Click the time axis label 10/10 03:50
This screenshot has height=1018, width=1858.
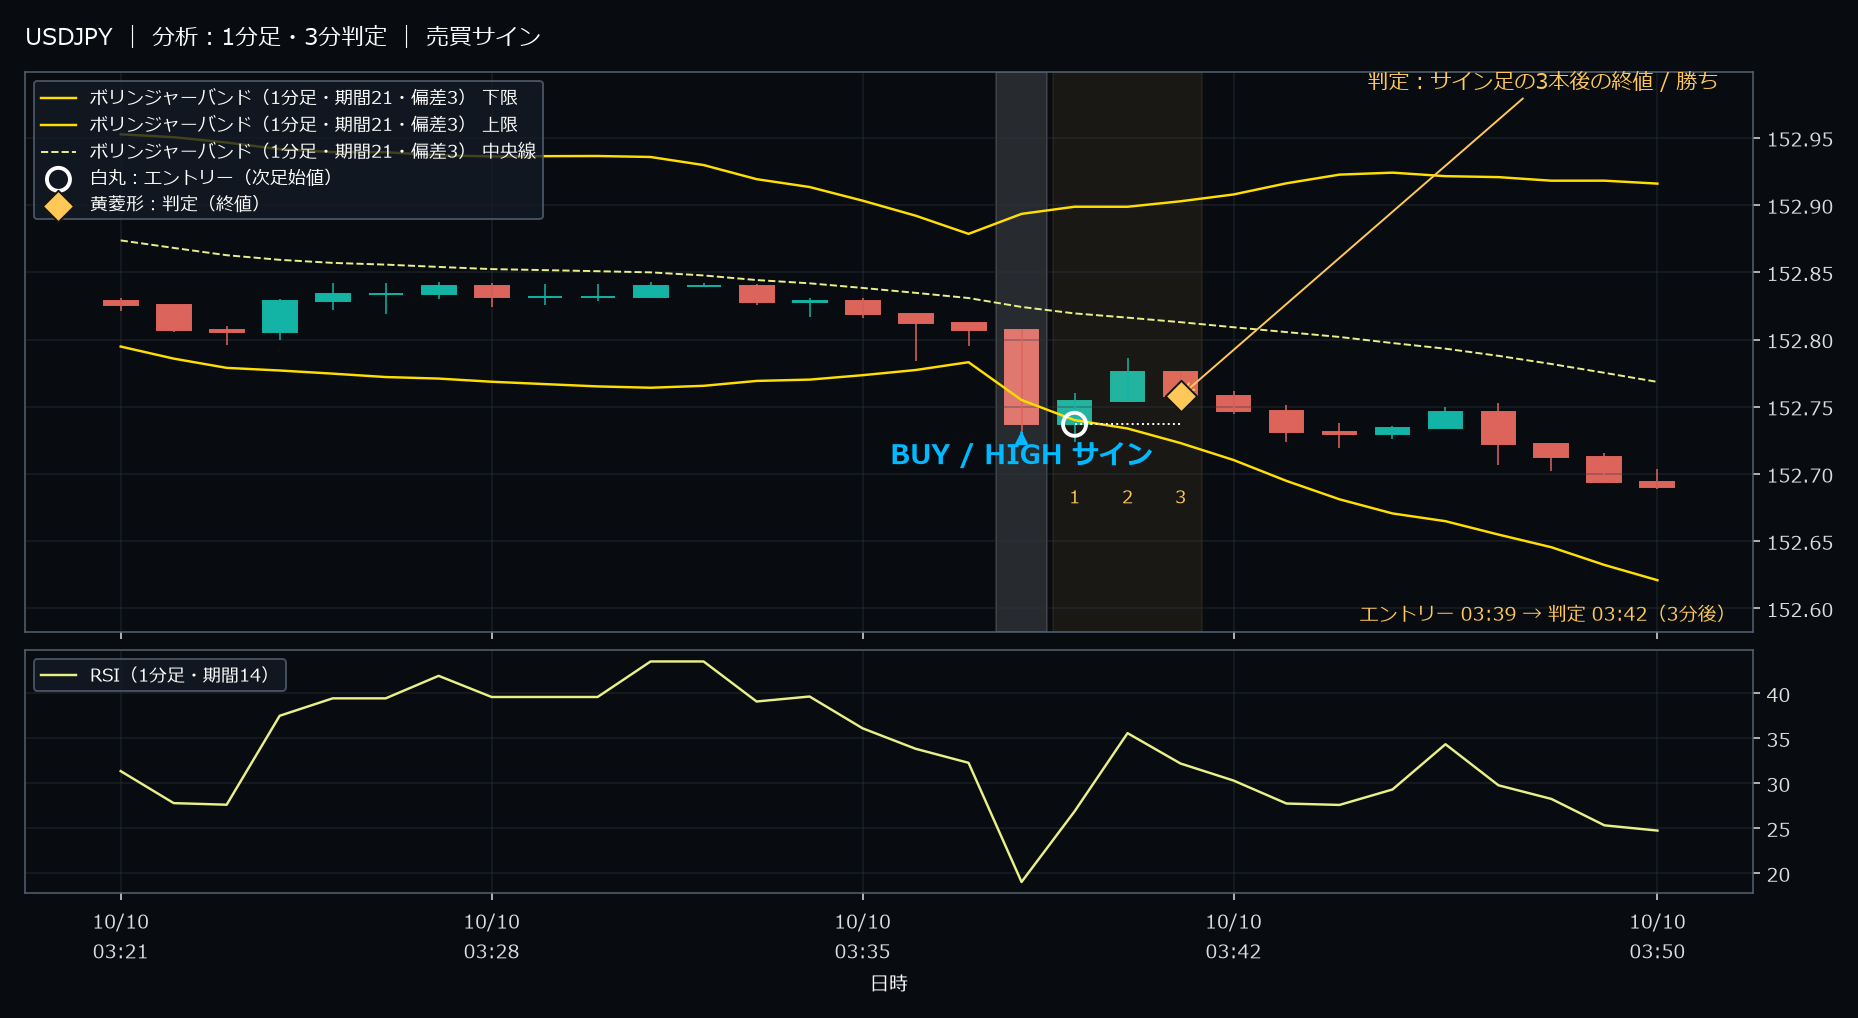[x=1658, y=937]
